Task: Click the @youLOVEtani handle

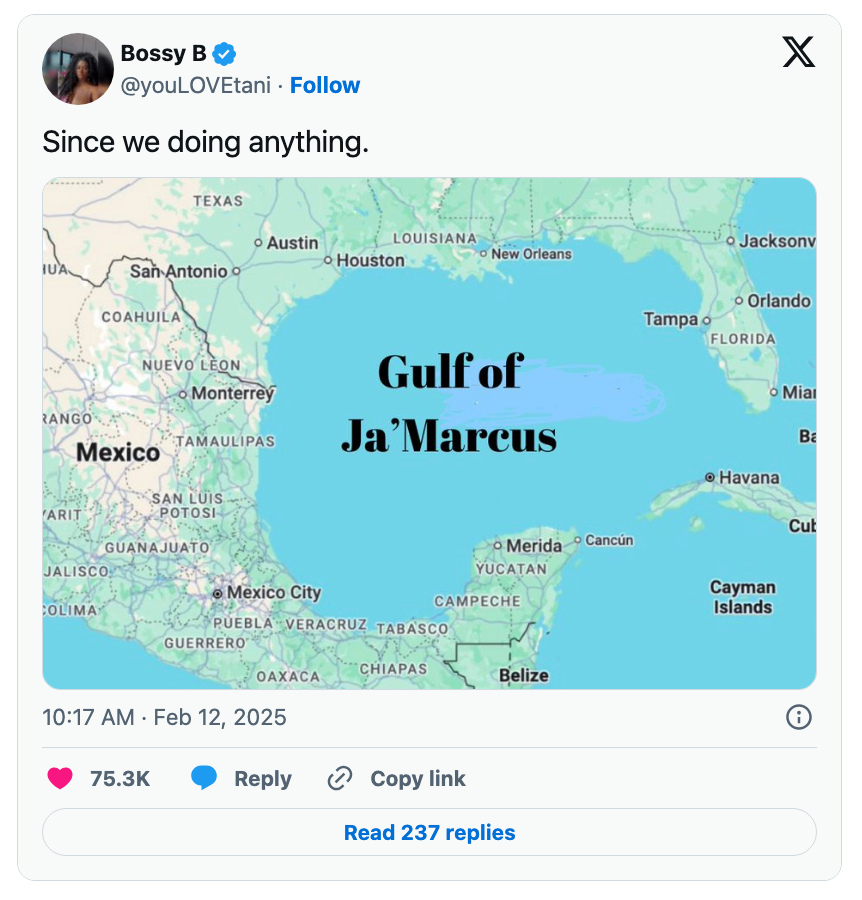Action: [196, 85]
